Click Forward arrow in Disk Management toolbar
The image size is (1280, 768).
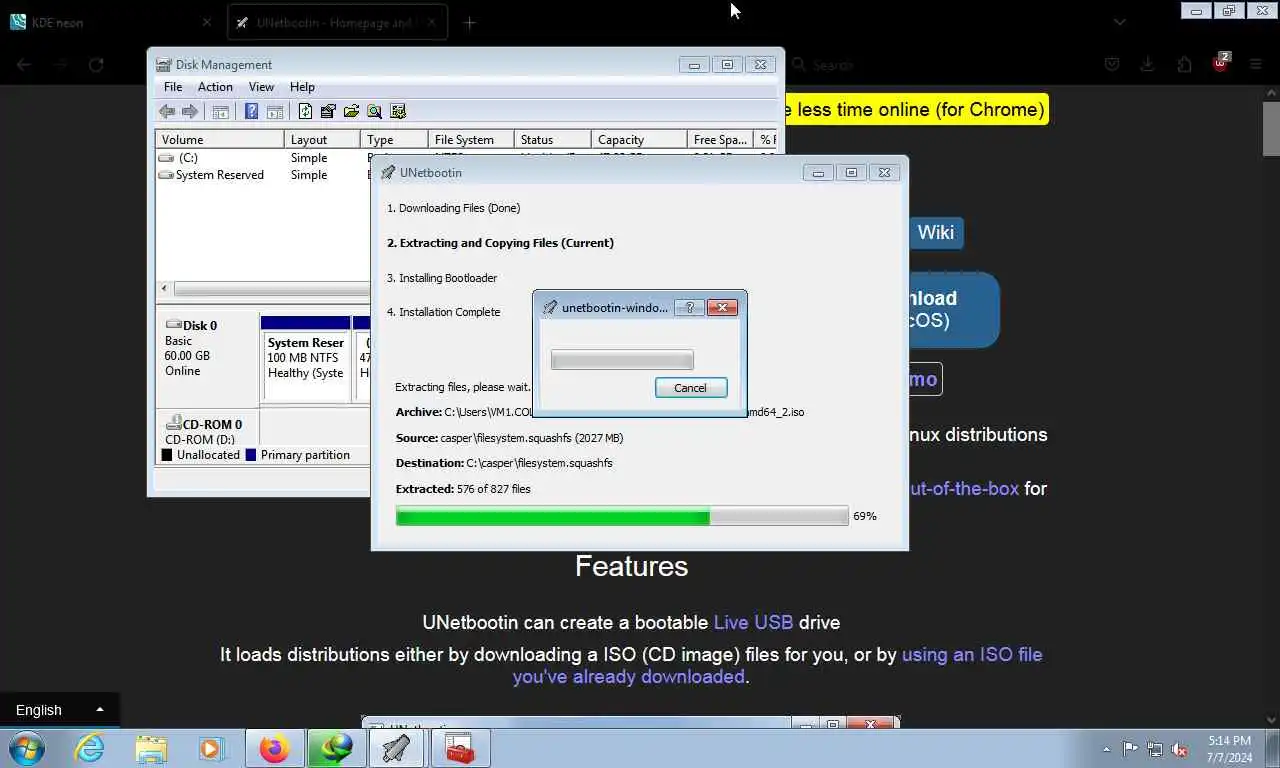click(190, 111)
